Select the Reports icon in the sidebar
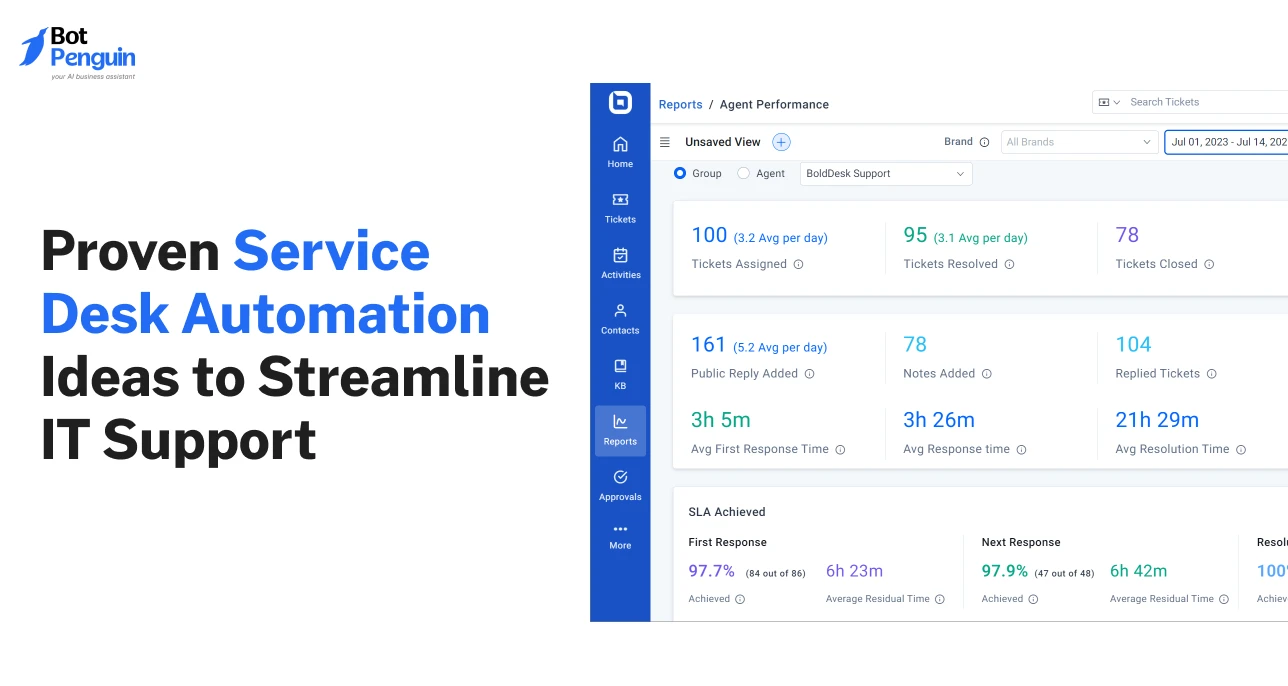 tap(620, 428)
